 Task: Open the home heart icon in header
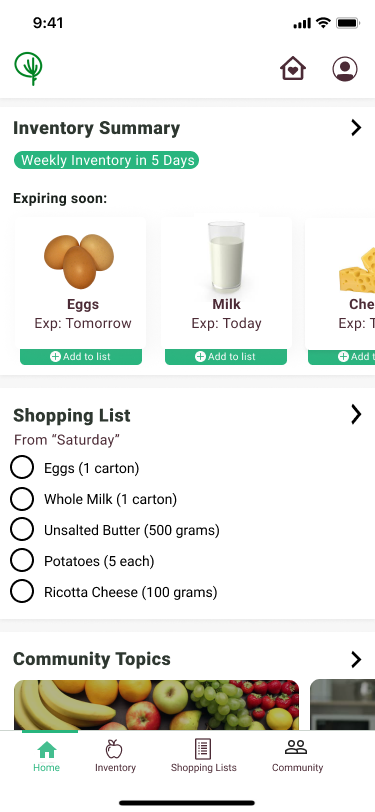[293, 68]
